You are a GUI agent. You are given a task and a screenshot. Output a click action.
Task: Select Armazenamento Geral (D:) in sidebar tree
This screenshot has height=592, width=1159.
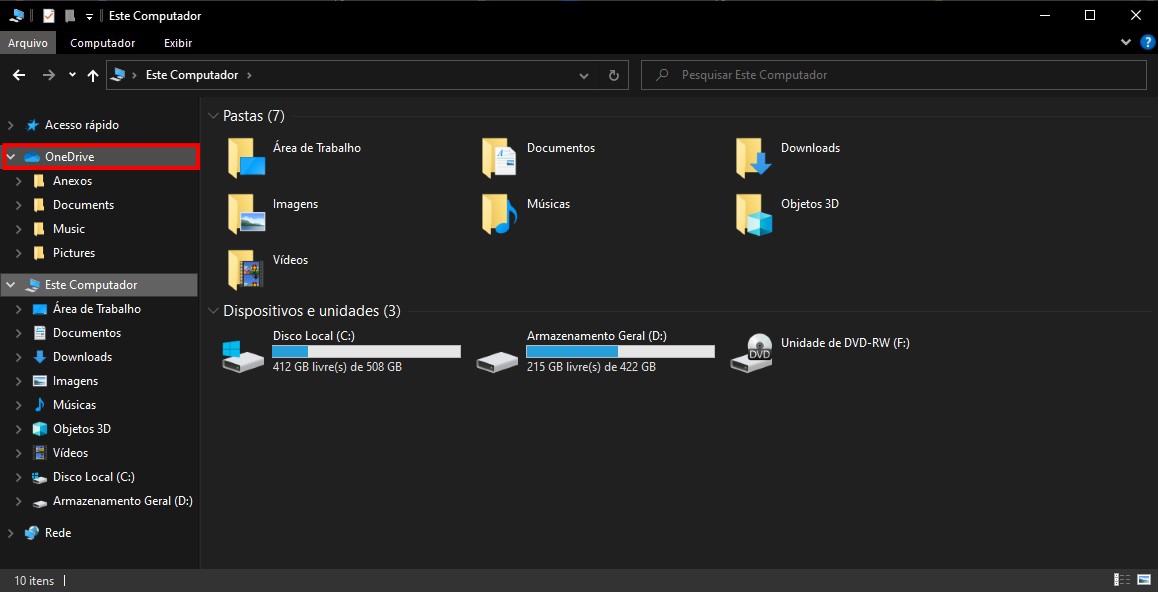pos(123,500)
